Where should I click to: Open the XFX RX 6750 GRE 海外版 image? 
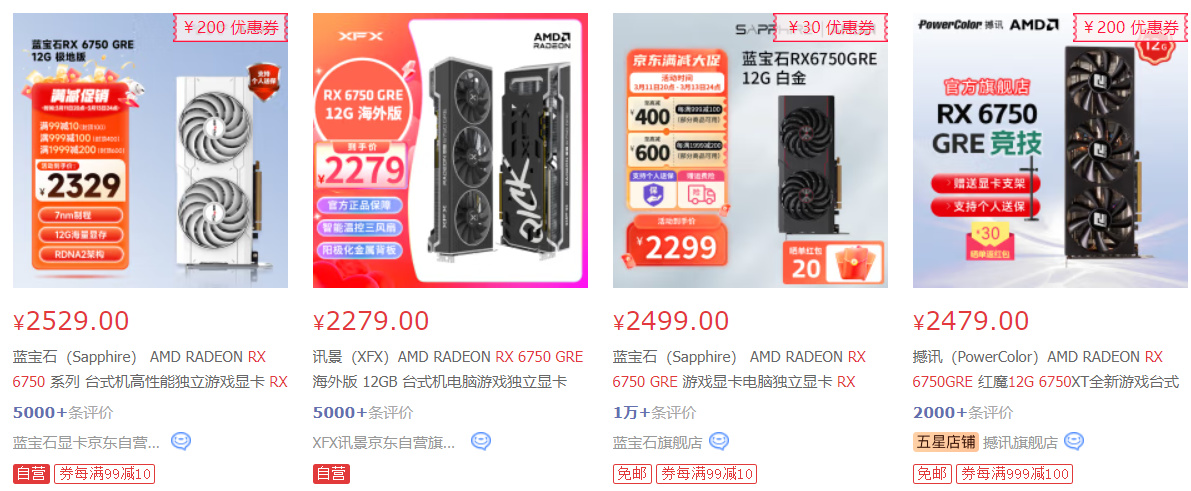click(x=450, y=150)
